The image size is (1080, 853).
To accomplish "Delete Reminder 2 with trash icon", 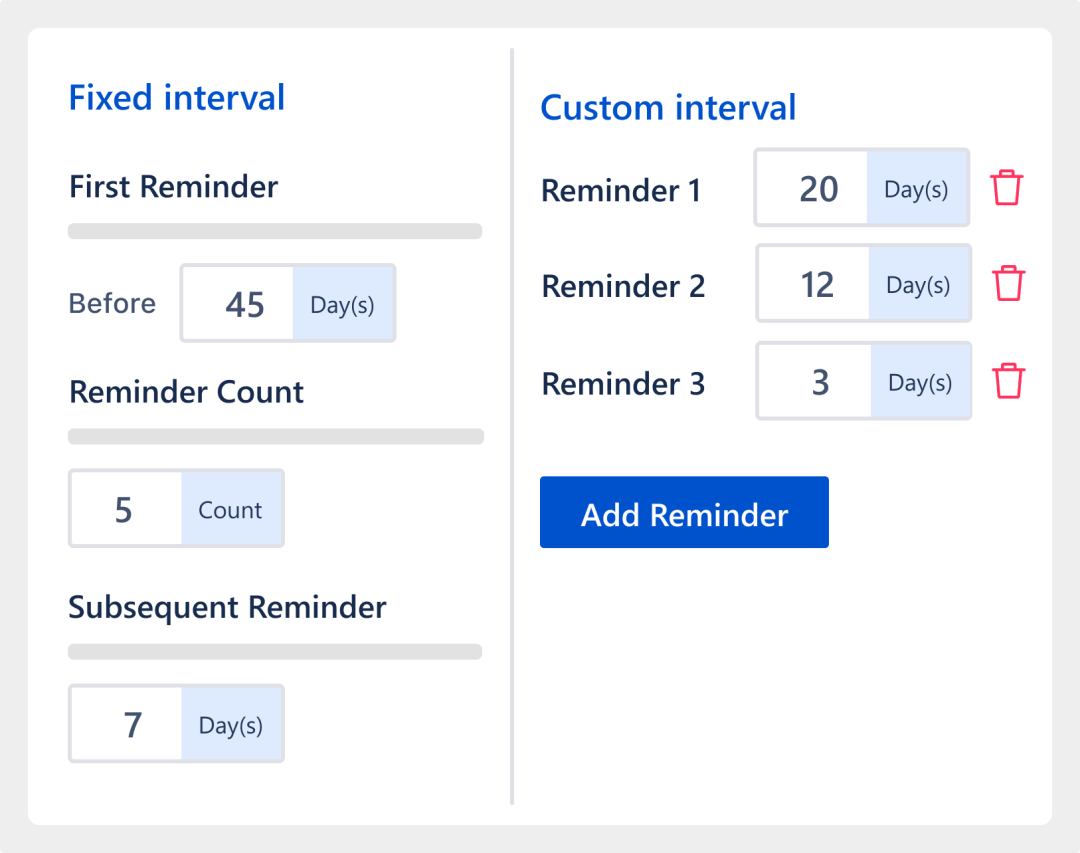I will 1008,284.
